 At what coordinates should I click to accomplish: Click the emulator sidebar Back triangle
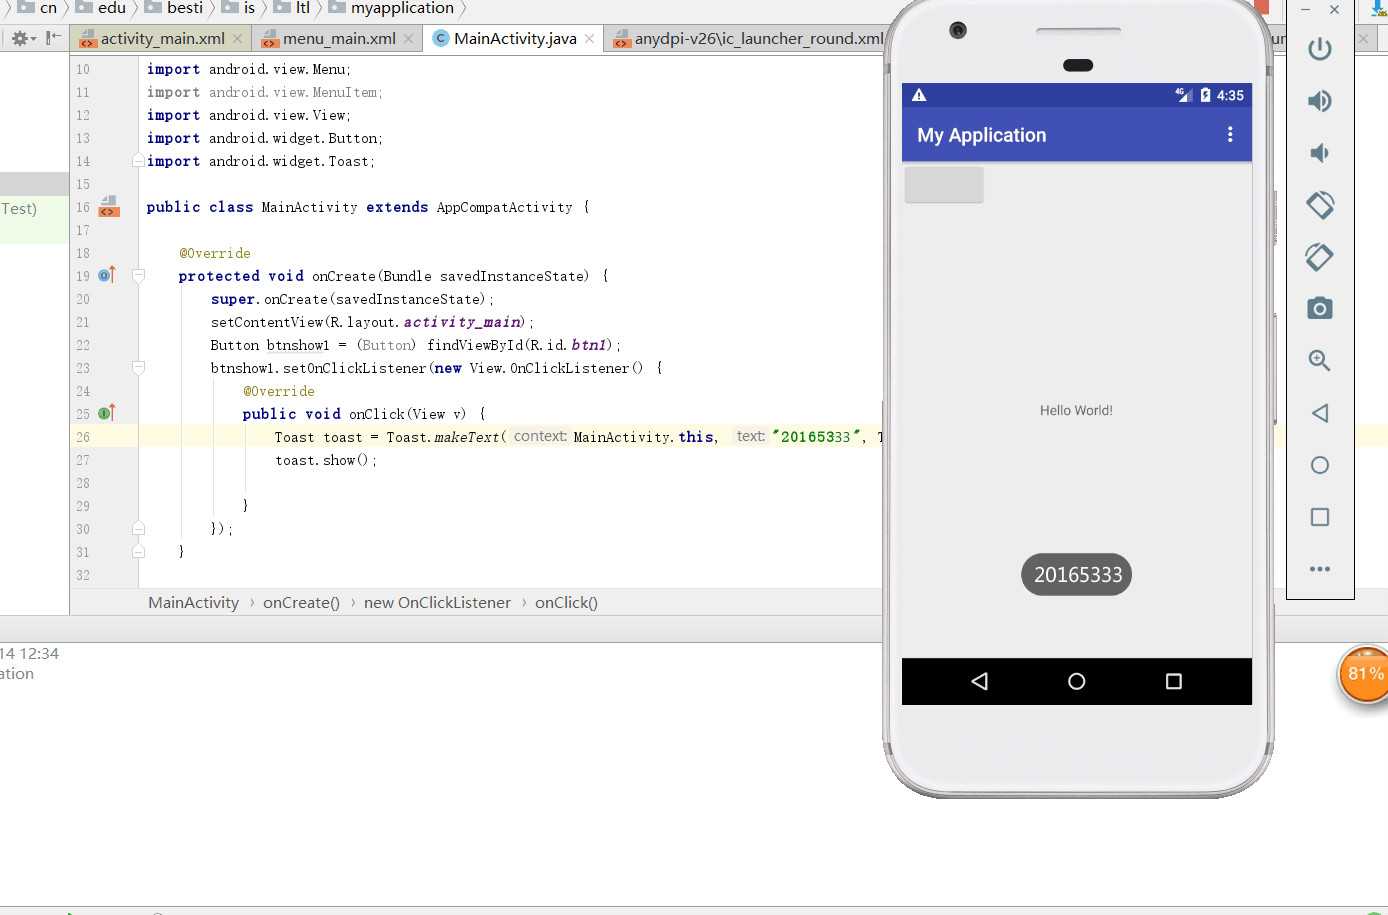[x=1320, y=413]
